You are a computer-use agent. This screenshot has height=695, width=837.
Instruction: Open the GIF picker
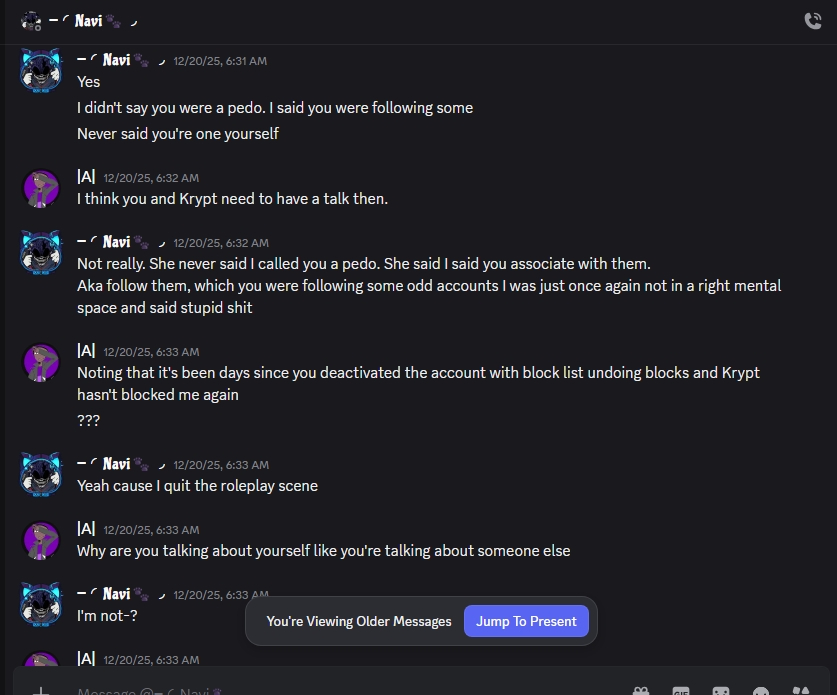pyautogui.click(x=681, y=691)
